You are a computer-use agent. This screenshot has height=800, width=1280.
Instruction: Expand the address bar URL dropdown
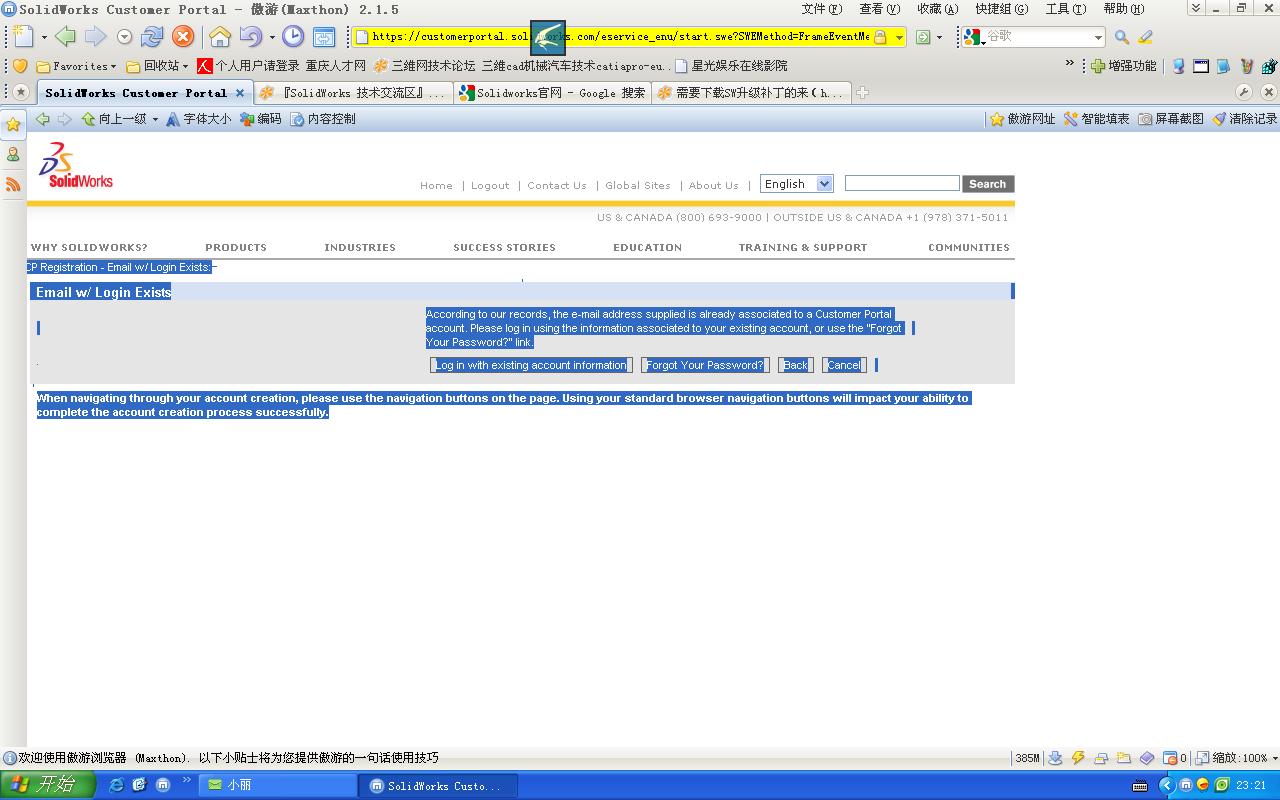click(x=899, y=37)
